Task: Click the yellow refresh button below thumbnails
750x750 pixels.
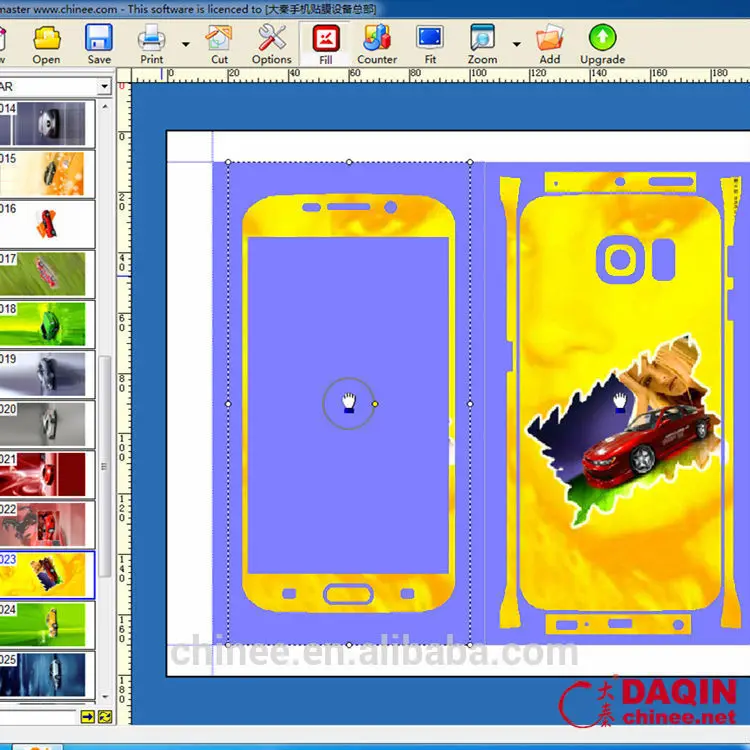Action: 104,717
